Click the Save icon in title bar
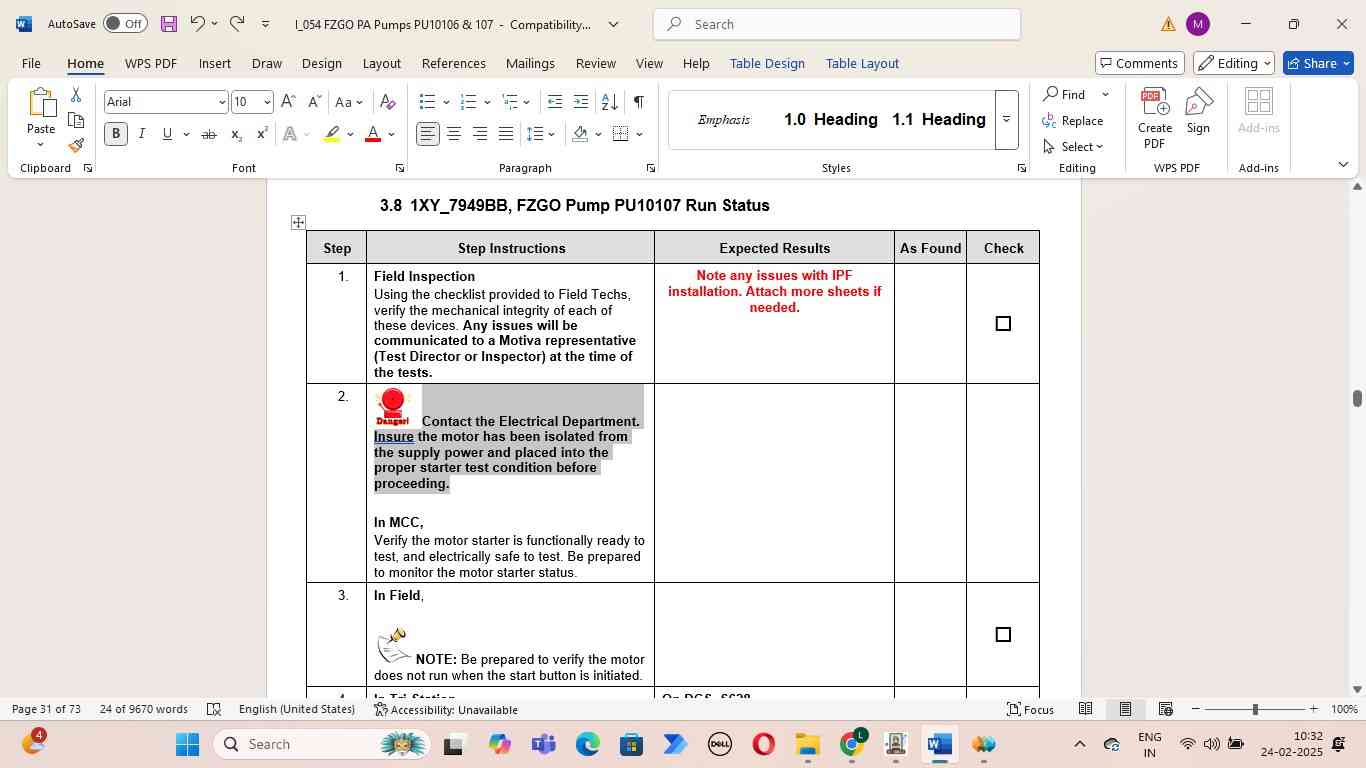 click(x=168, y=24)
